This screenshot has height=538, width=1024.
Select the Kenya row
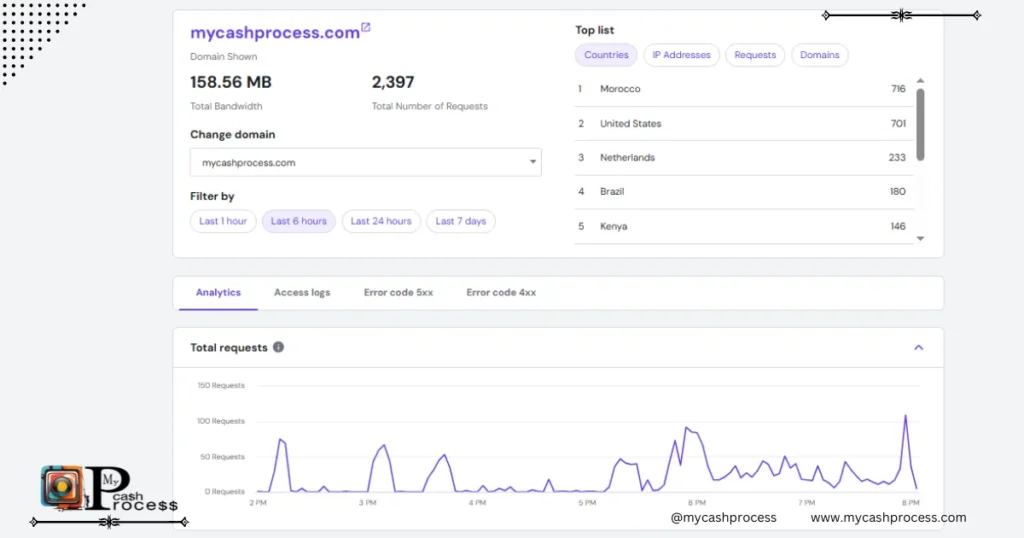tap(744, 226)
